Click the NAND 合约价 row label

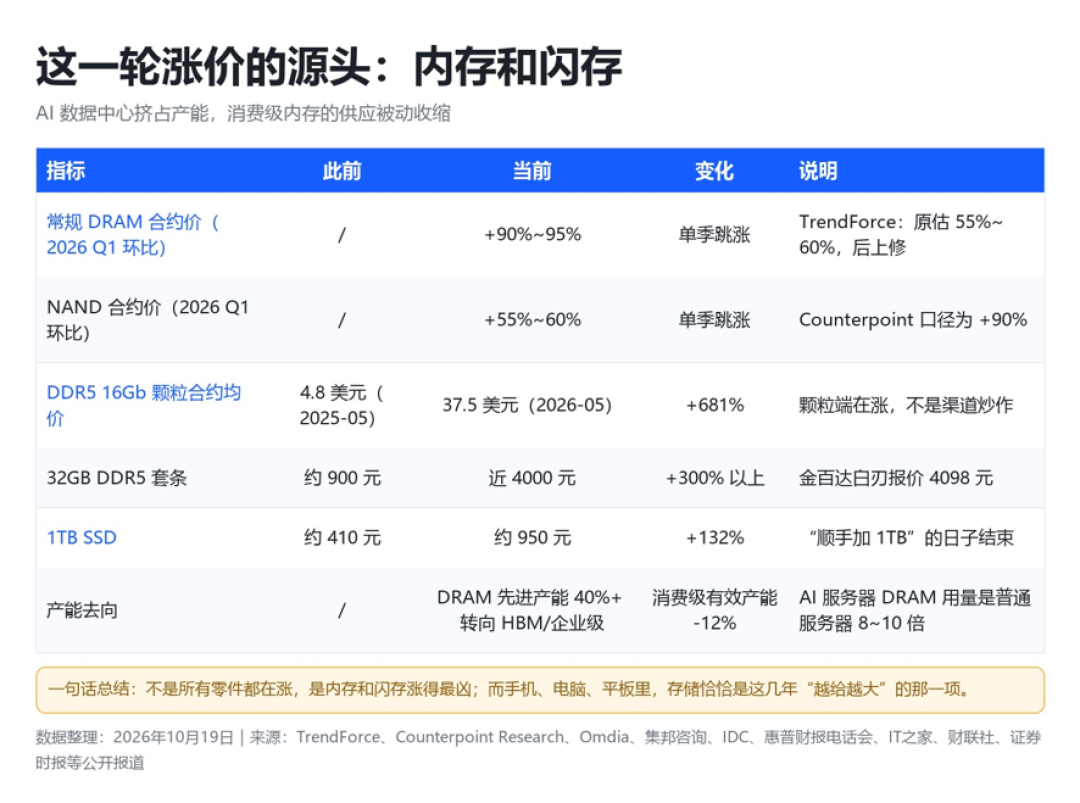[x=148, y=320]
